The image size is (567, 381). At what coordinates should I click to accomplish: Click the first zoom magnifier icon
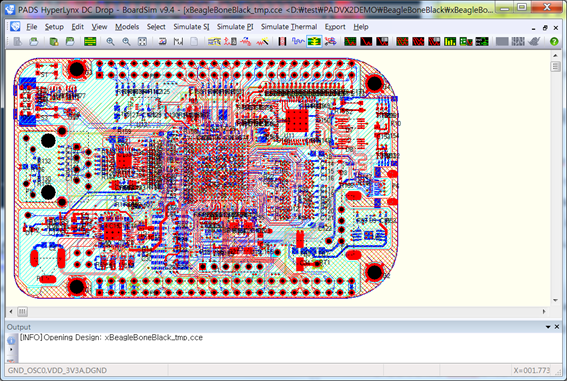pyautogui.click(x=110, y=42)
